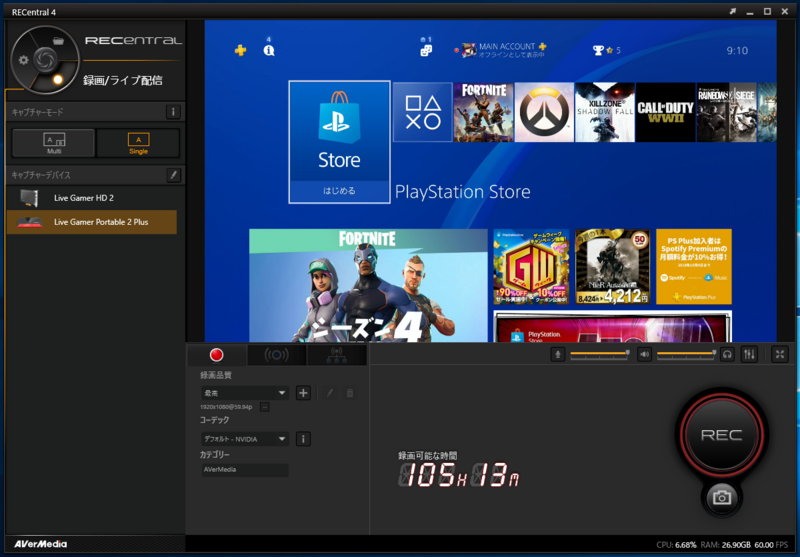Edit capture devices with pencil icon
This screenshot has height=557, width=800.
pyautogui.click(x=173, y=175)
